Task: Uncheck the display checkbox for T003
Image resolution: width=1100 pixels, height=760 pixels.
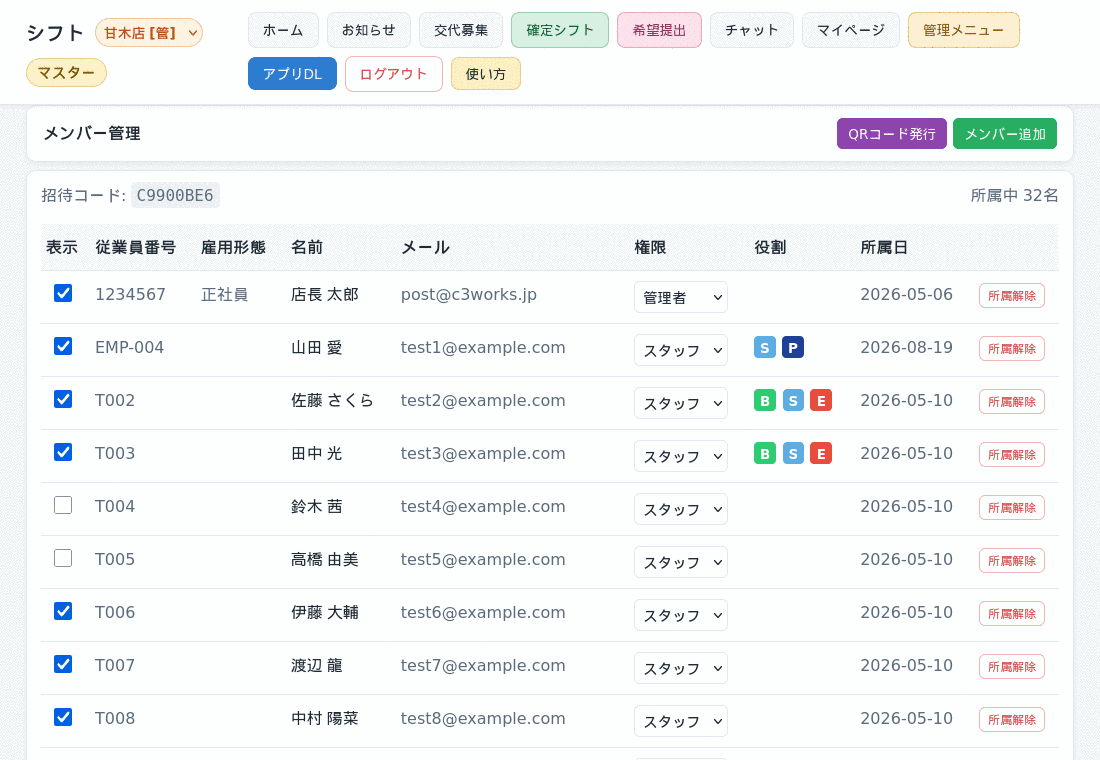Action: point(63,452)
